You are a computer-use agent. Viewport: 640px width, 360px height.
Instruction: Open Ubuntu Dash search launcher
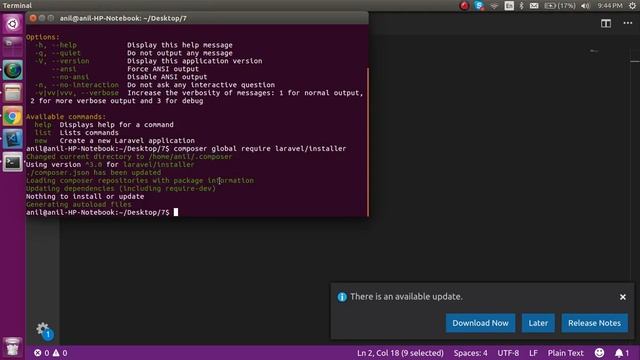tap(13, 24)
